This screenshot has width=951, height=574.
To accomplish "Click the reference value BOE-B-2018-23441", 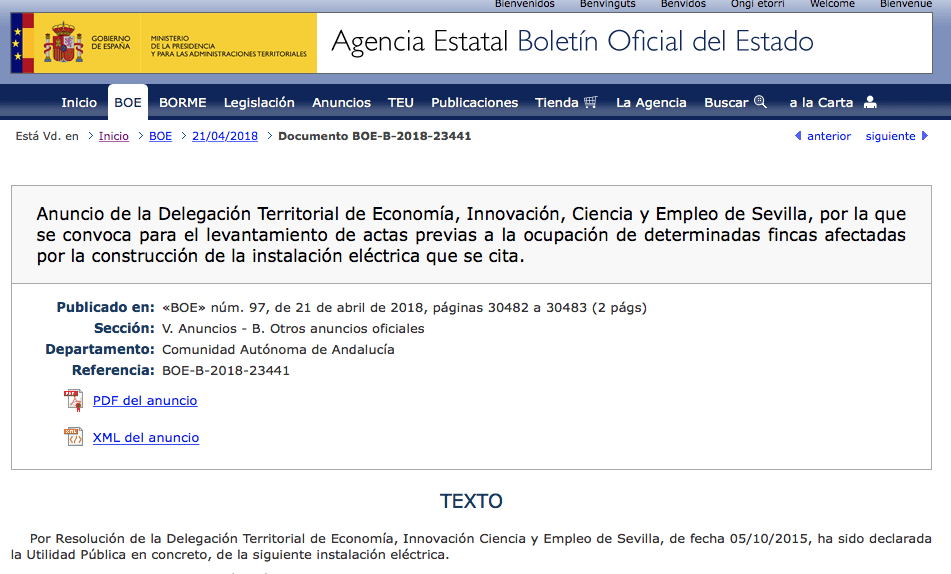I will 226,371.
